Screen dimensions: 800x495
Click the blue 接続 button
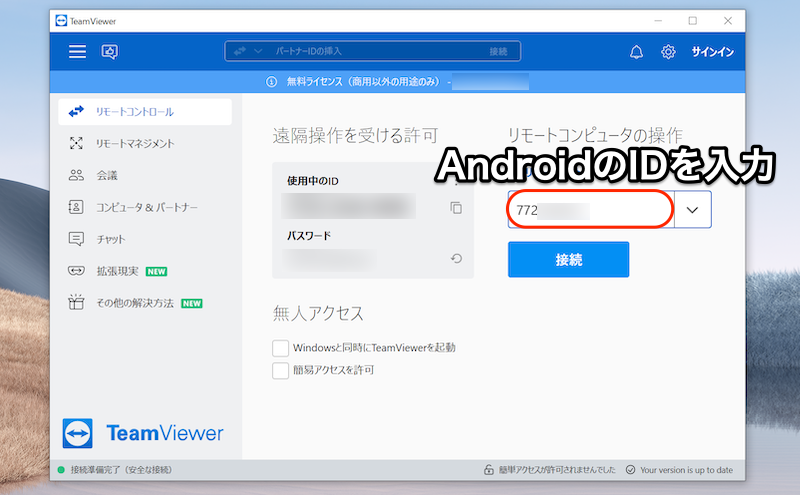tap(568, 259)
